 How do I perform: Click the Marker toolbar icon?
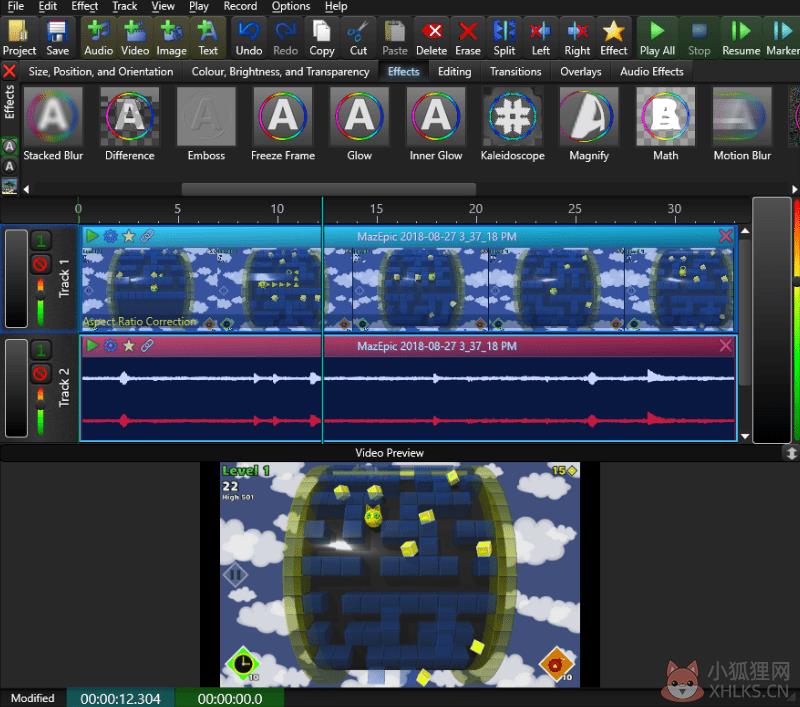pyautogui.click(x=782, y=38)
